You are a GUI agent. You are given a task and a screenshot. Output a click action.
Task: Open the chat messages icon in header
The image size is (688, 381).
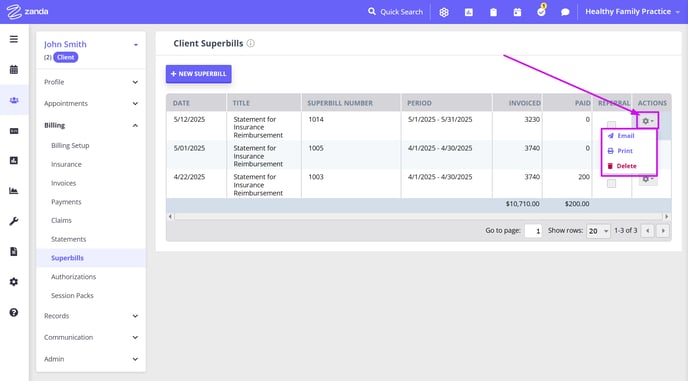tap(565, 12)
